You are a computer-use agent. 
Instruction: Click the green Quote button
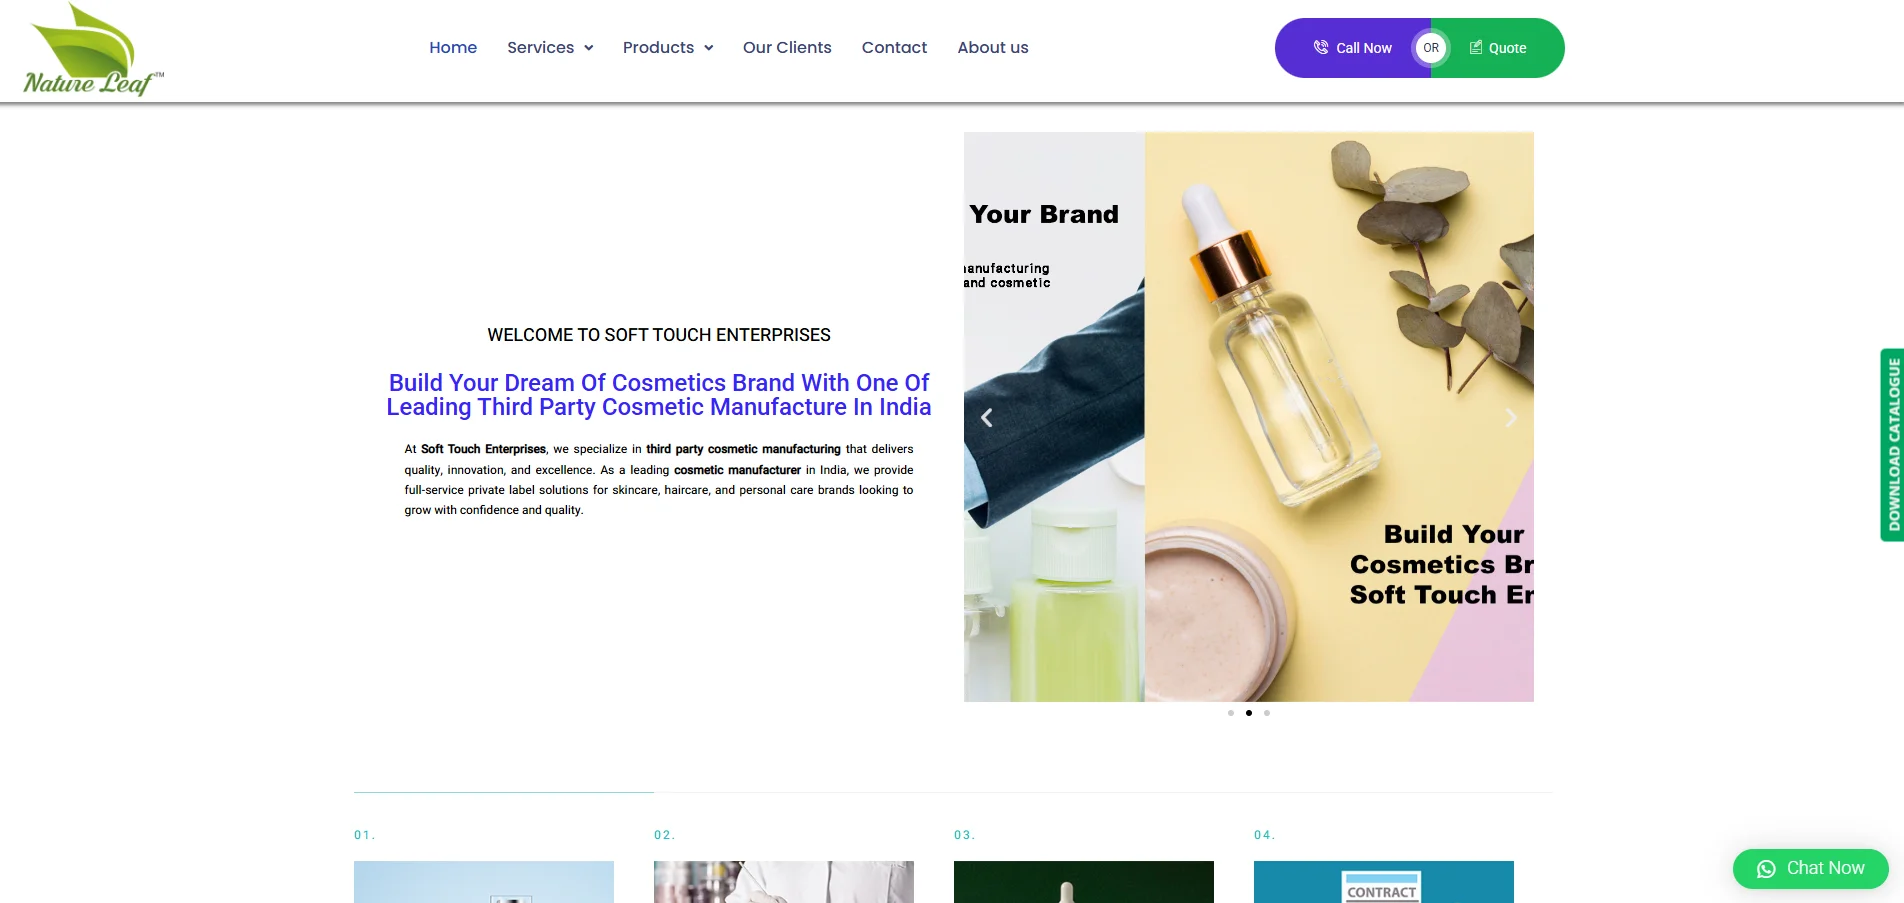(x=1497, y=47)
